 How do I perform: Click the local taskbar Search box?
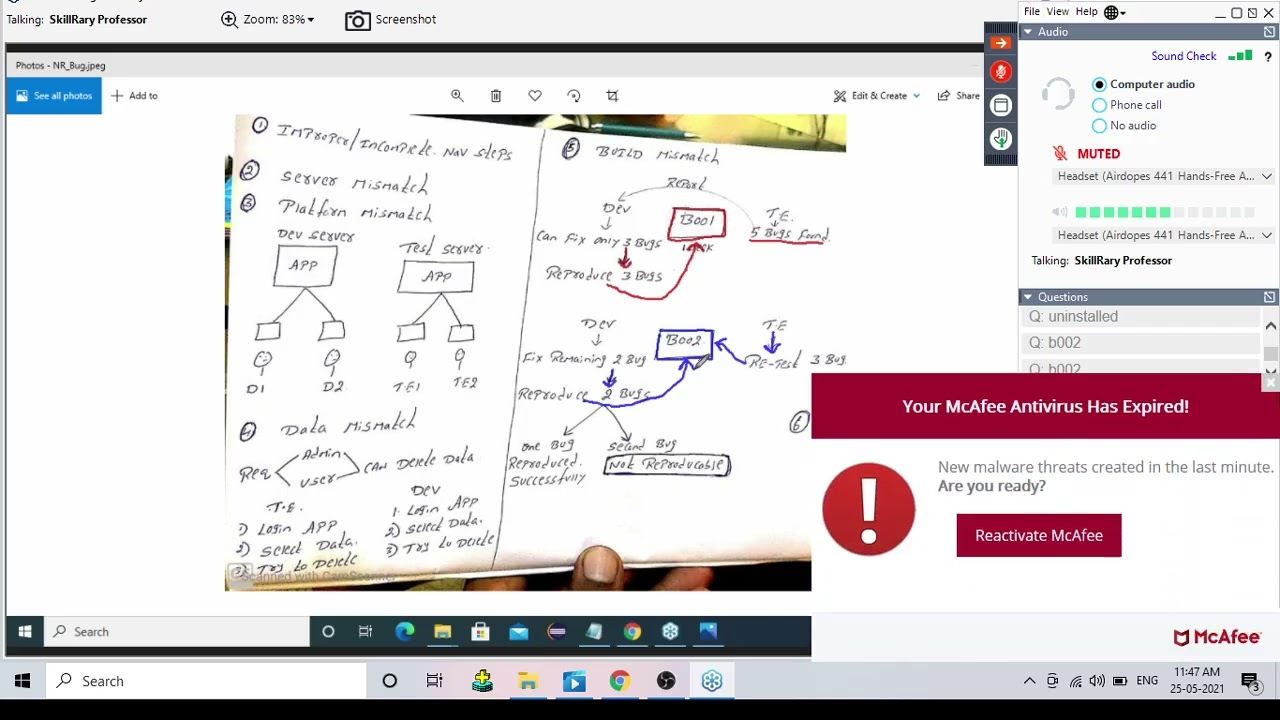pos(206,681)
